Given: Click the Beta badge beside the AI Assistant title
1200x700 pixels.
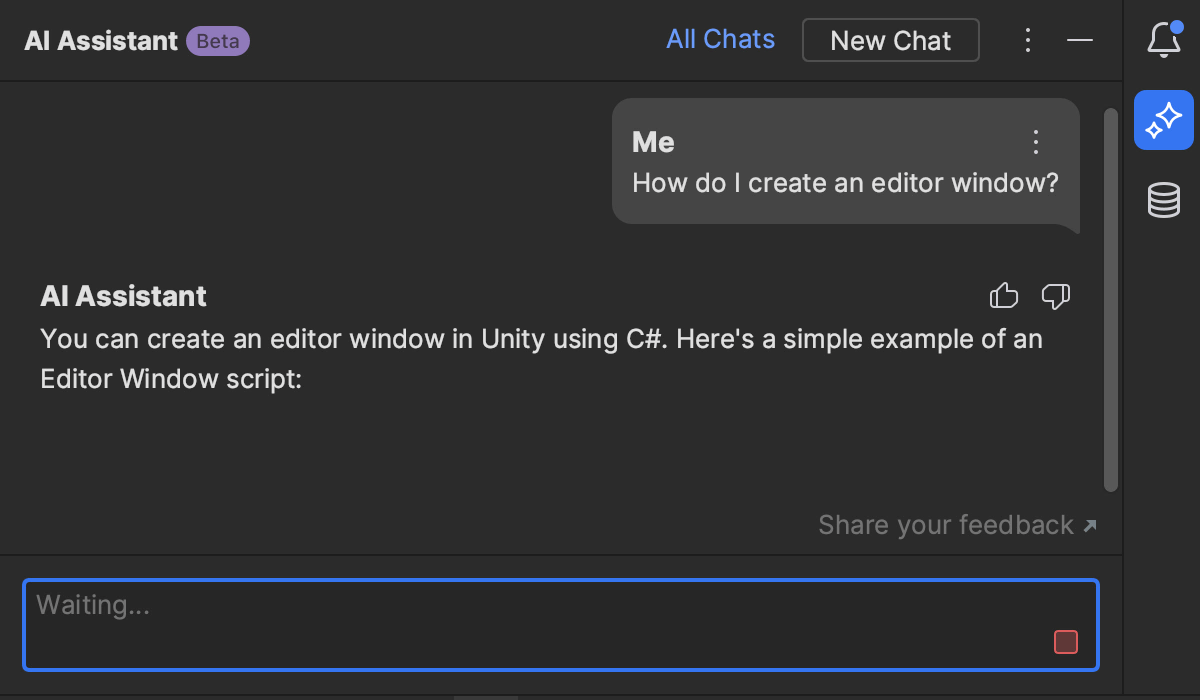Looking at the screenshot, I should click(217, 41).
